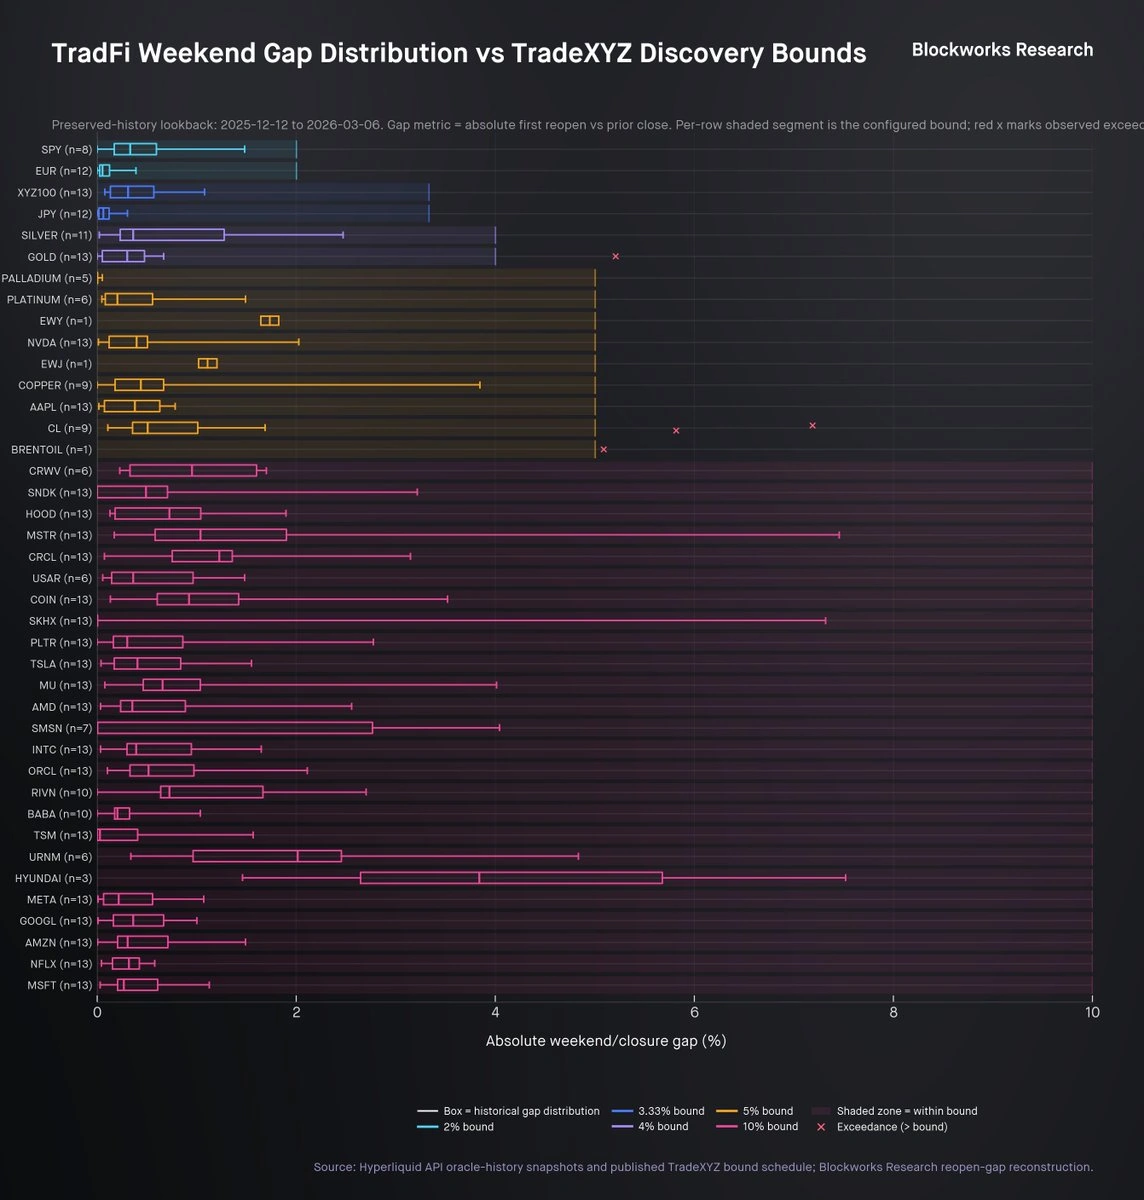Click 'Shaded zone = within bound' legend entry
The width and height of the screenshot is (1144, 1200).
894,1111
